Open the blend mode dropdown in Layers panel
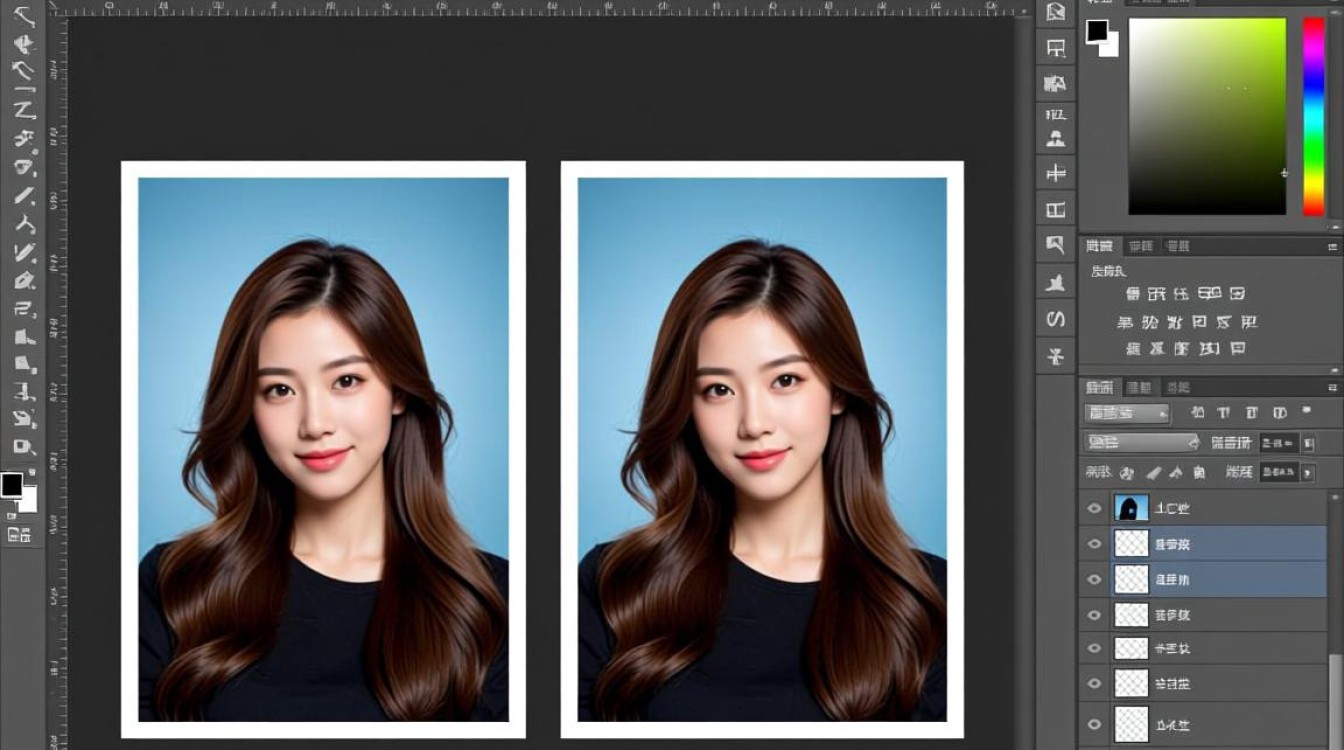Viewport: 1344px width, 750px height. [1141, 442]
